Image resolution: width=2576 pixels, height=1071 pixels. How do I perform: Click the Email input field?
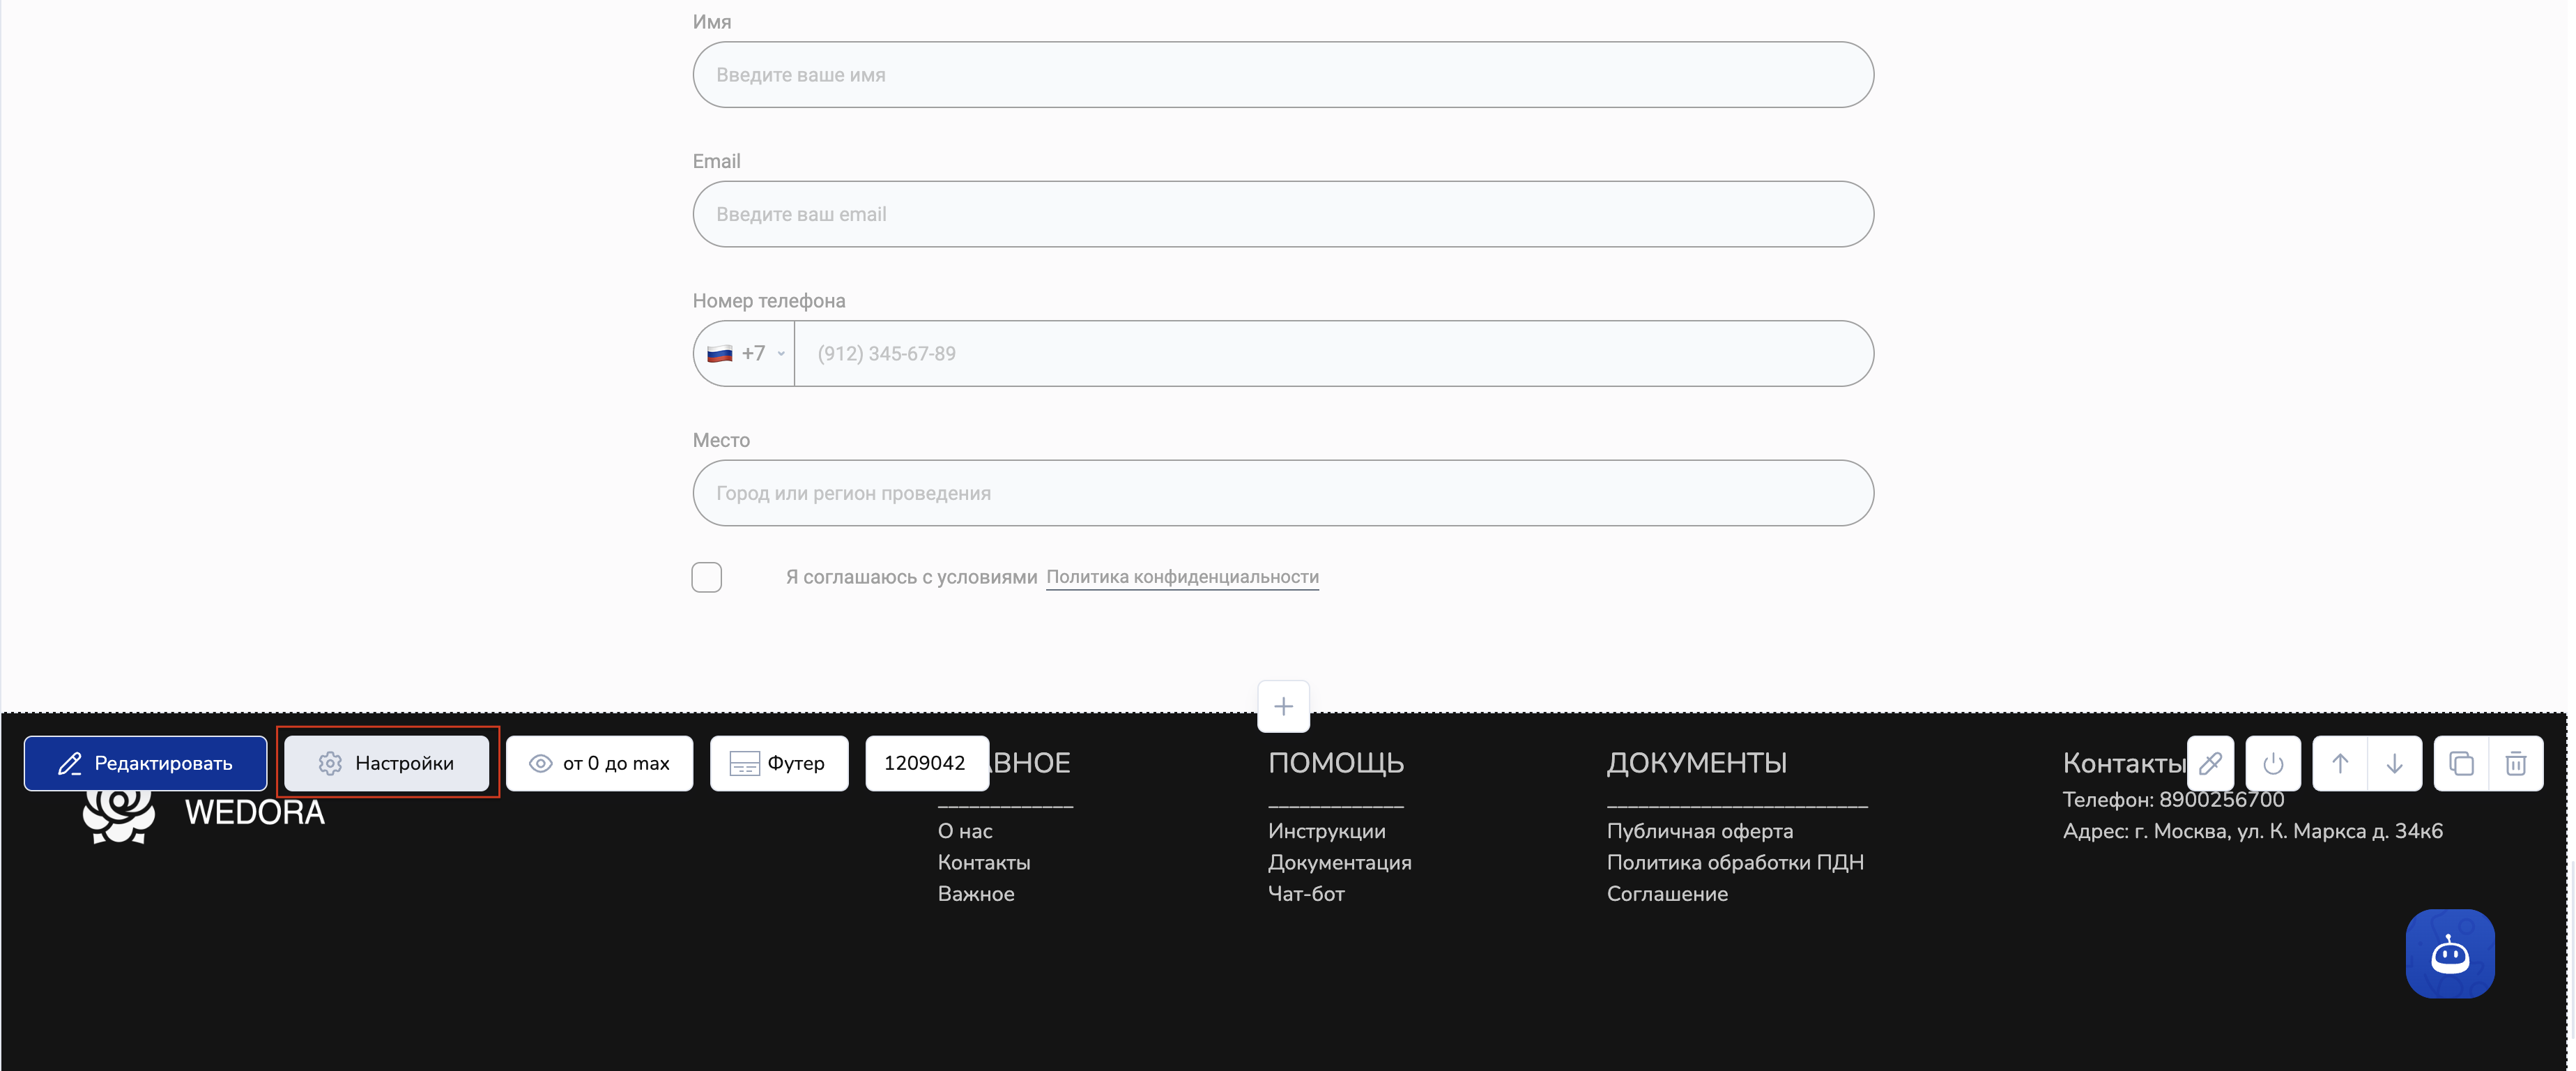coord(1282,214)
